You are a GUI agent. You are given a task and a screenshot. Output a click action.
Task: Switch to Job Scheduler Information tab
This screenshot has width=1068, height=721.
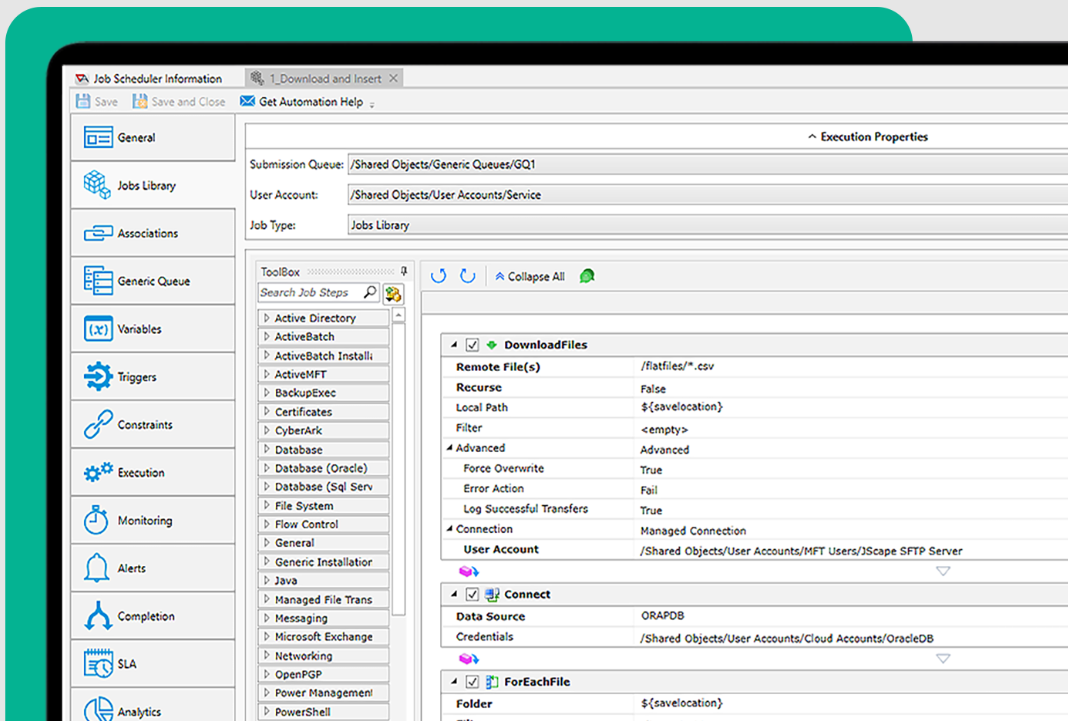(x=157, y=78)
